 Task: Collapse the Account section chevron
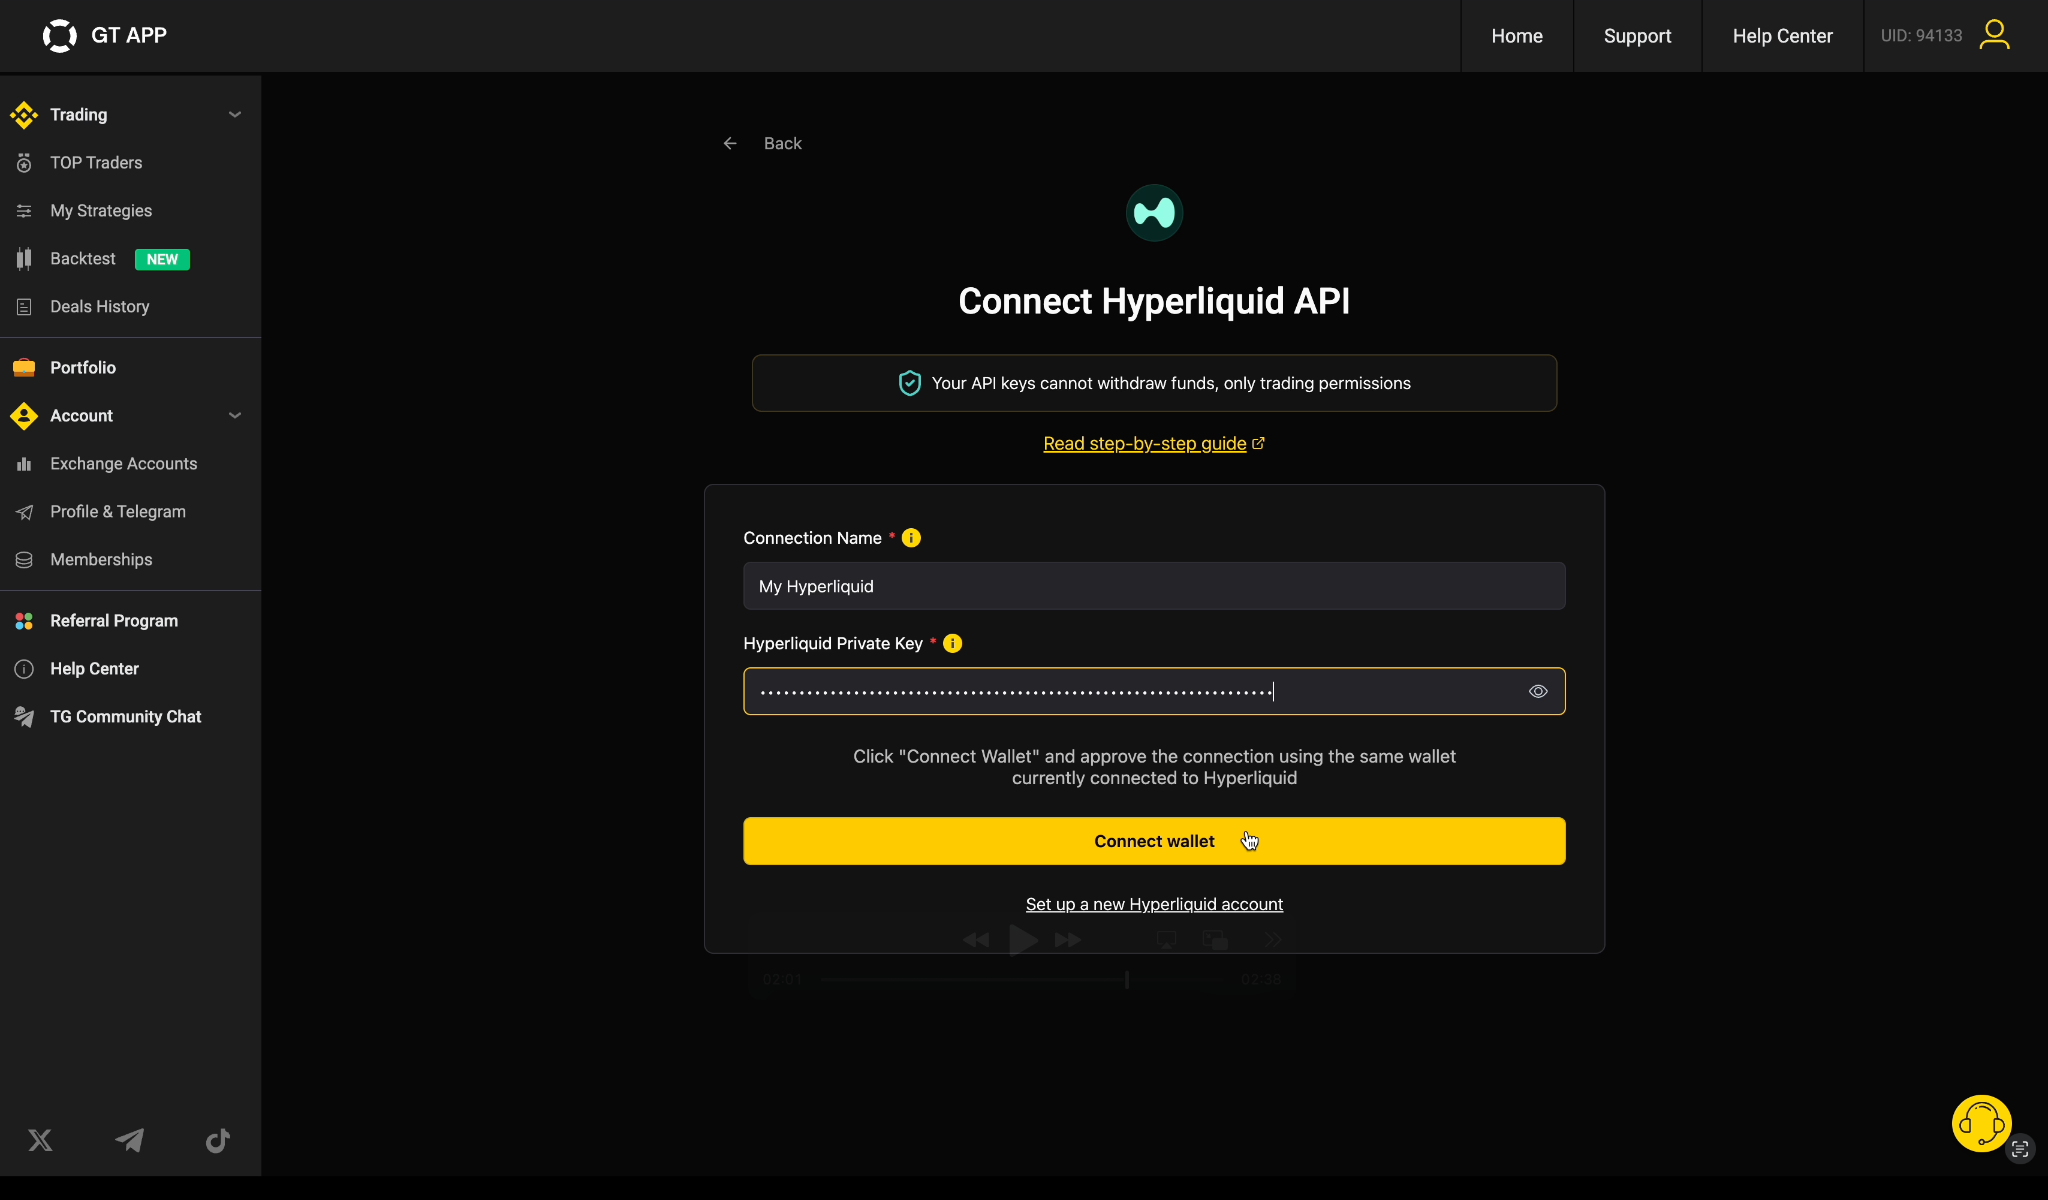click(235, 415)
